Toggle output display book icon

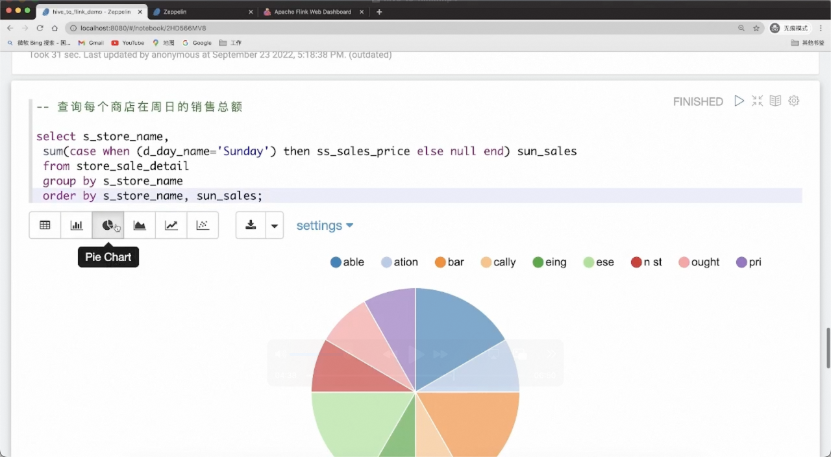(775, 101)
